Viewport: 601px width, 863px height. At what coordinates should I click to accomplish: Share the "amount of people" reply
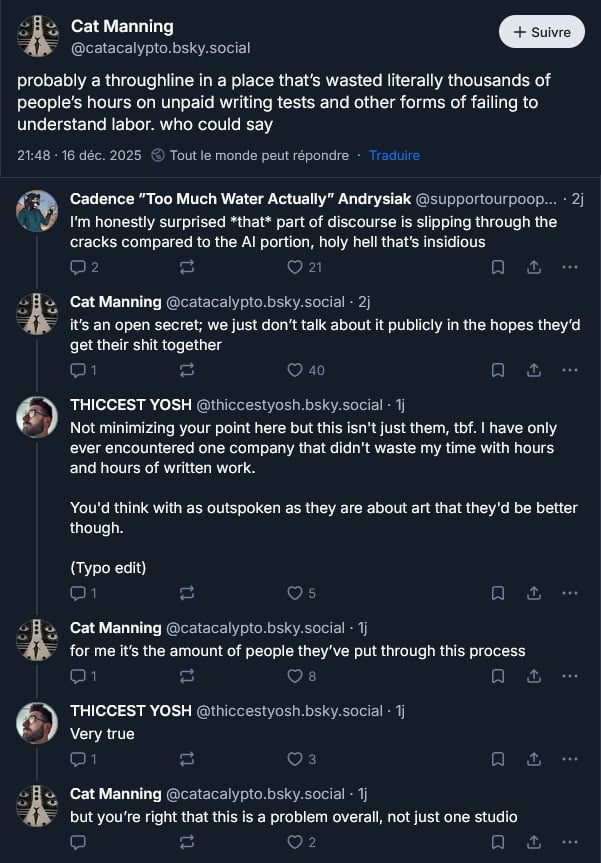click(534, 676)
